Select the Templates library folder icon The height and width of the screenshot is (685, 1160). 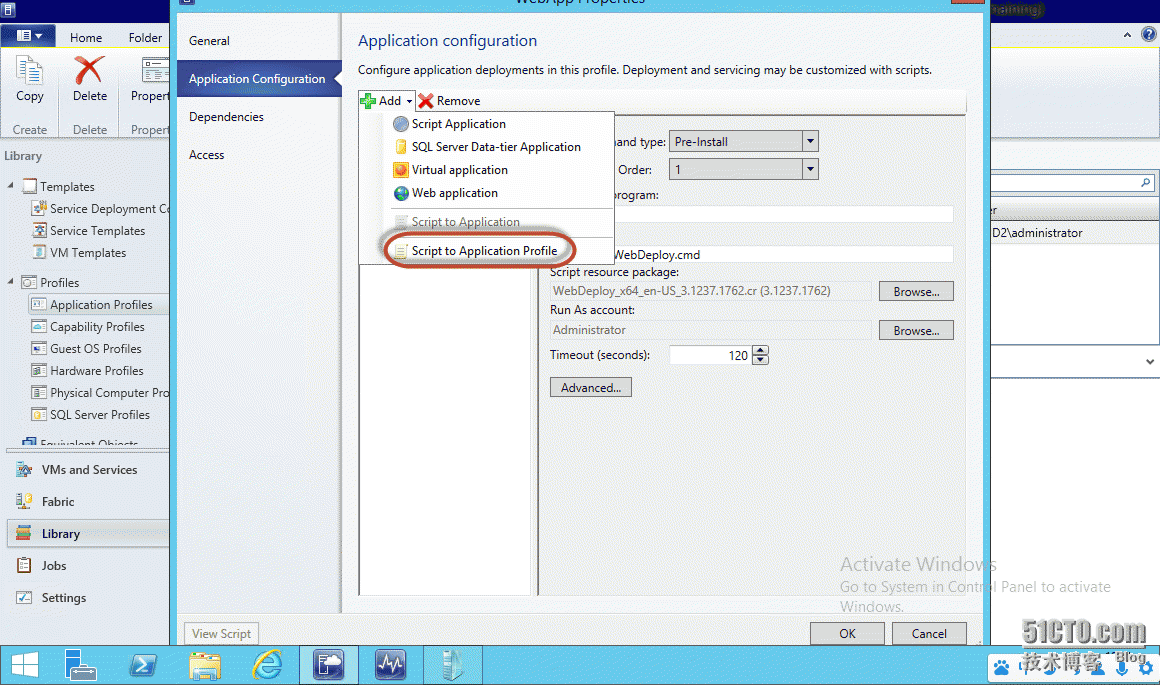tap(30, 186)
